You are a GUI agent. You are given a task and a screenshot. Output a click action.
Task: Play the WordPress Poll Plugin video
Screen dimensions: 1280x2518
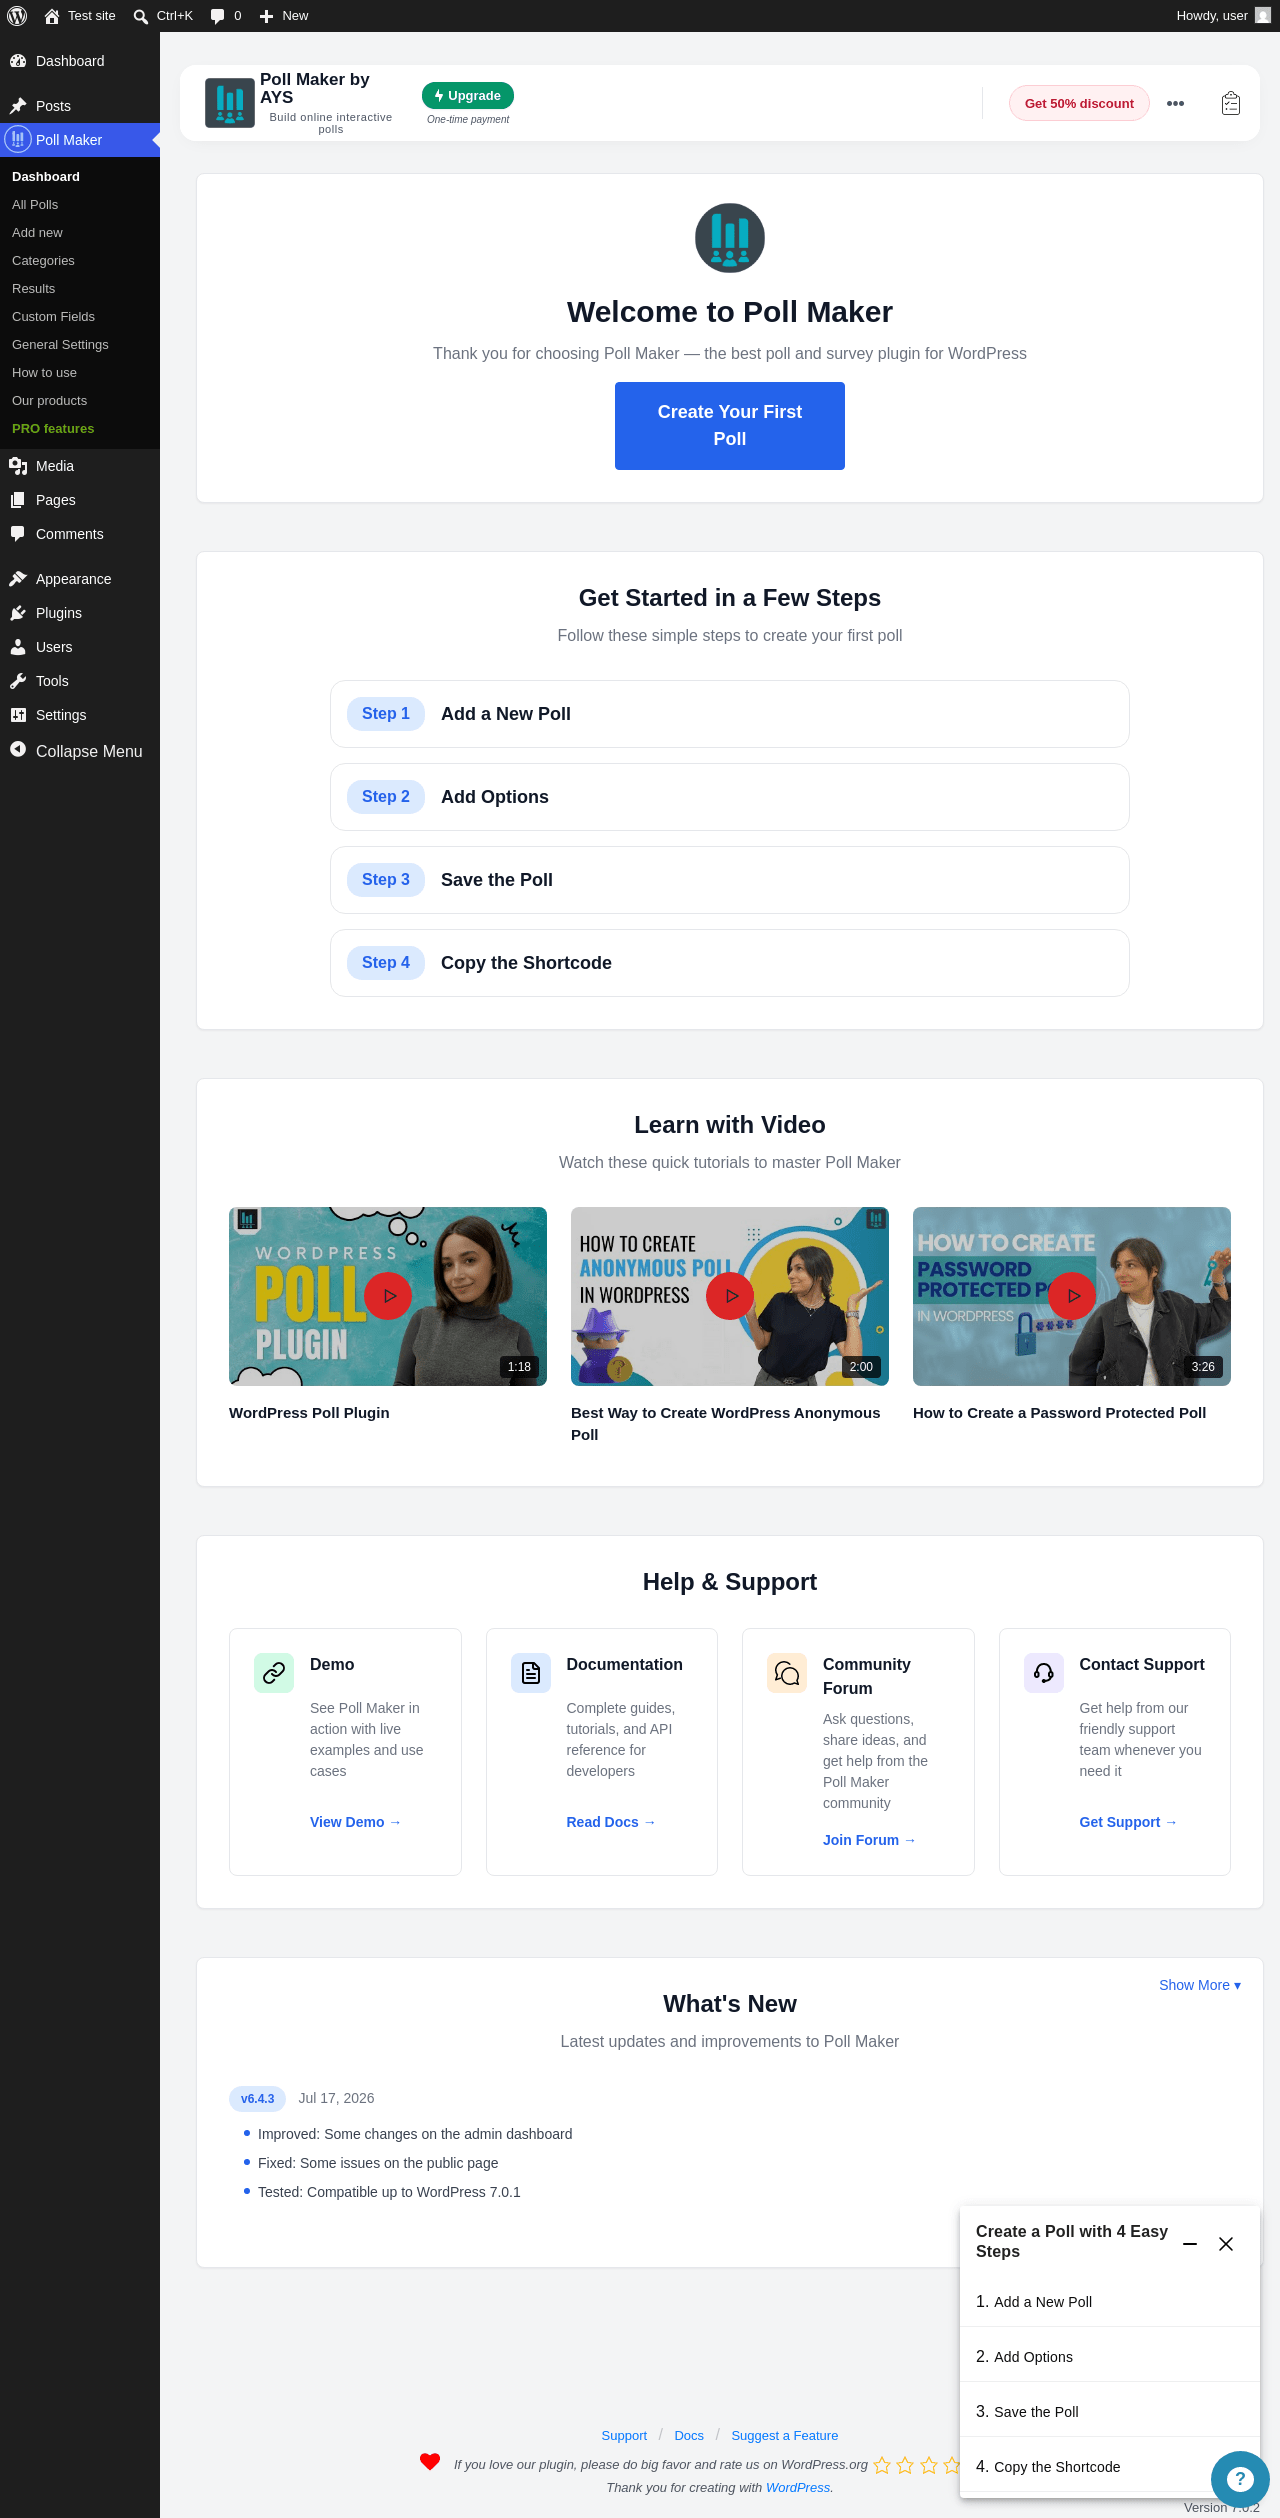click(x=388, y=1296)
